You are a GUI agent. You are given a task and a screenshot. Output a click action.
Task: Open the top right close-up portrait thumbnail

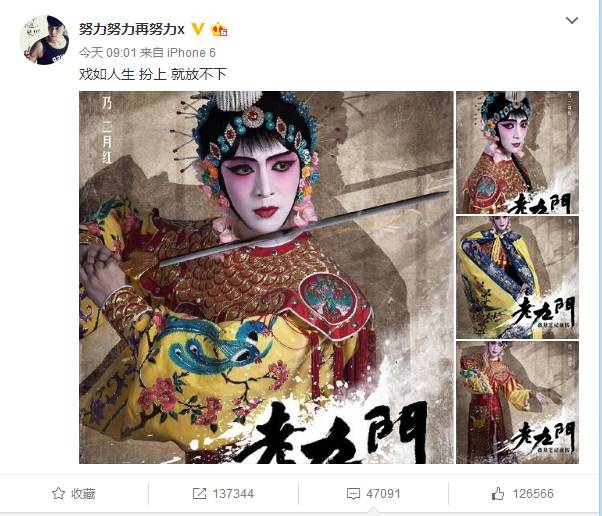(517, 152)
